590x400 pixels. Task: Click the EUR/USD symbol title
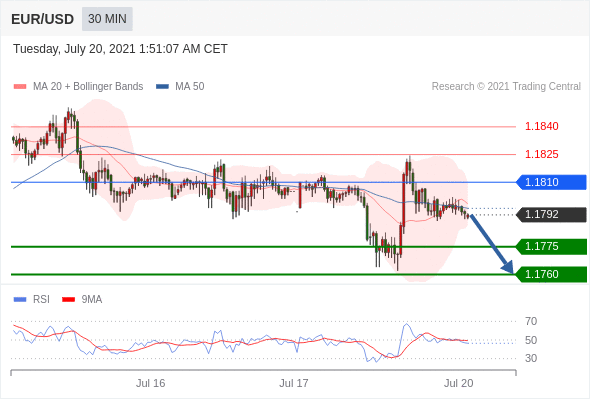tap(43, 19)
